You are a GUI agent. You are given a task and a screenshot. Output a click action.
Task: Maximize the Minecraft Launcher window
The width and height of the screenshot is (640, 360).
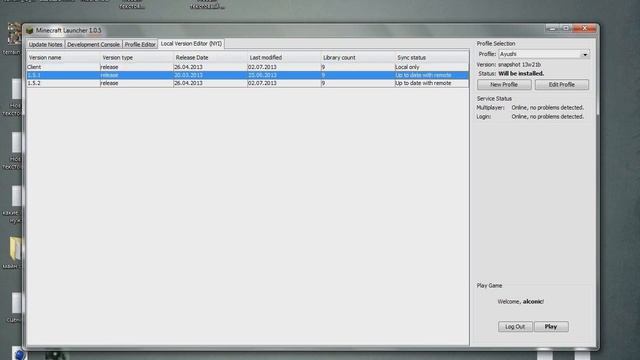566,28
